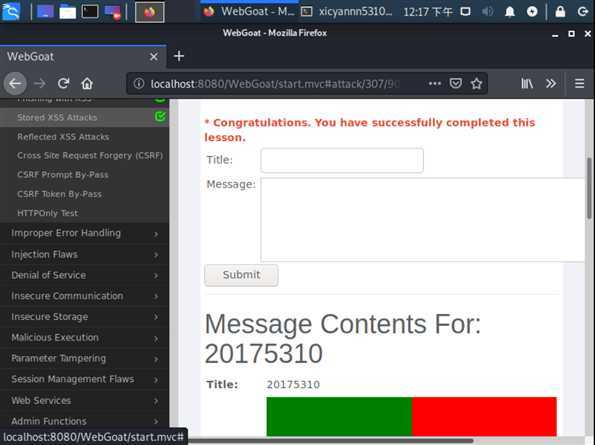Expand Web Services category
The height and width of the screenshot is (445, 595).
tap(84, 401)
